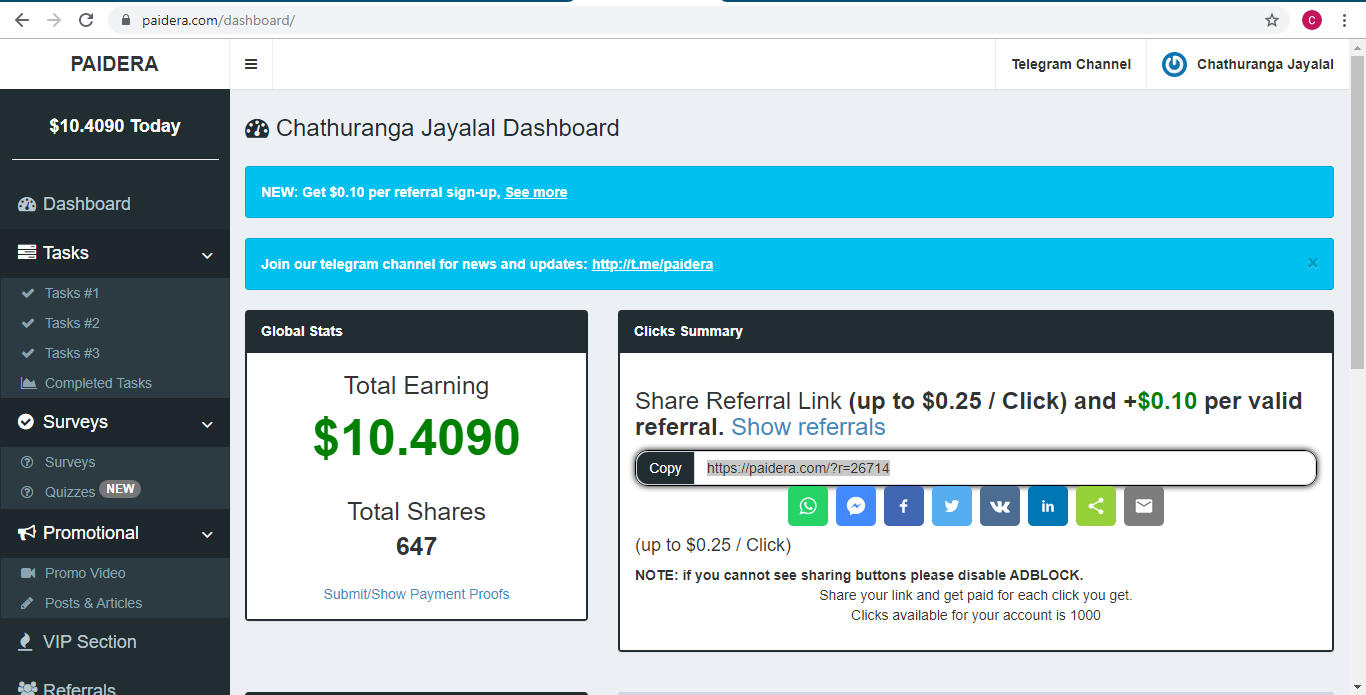Open Tasks #3 in sidebar
This screenshot has height=695, width=1366.
pos(115,353)
